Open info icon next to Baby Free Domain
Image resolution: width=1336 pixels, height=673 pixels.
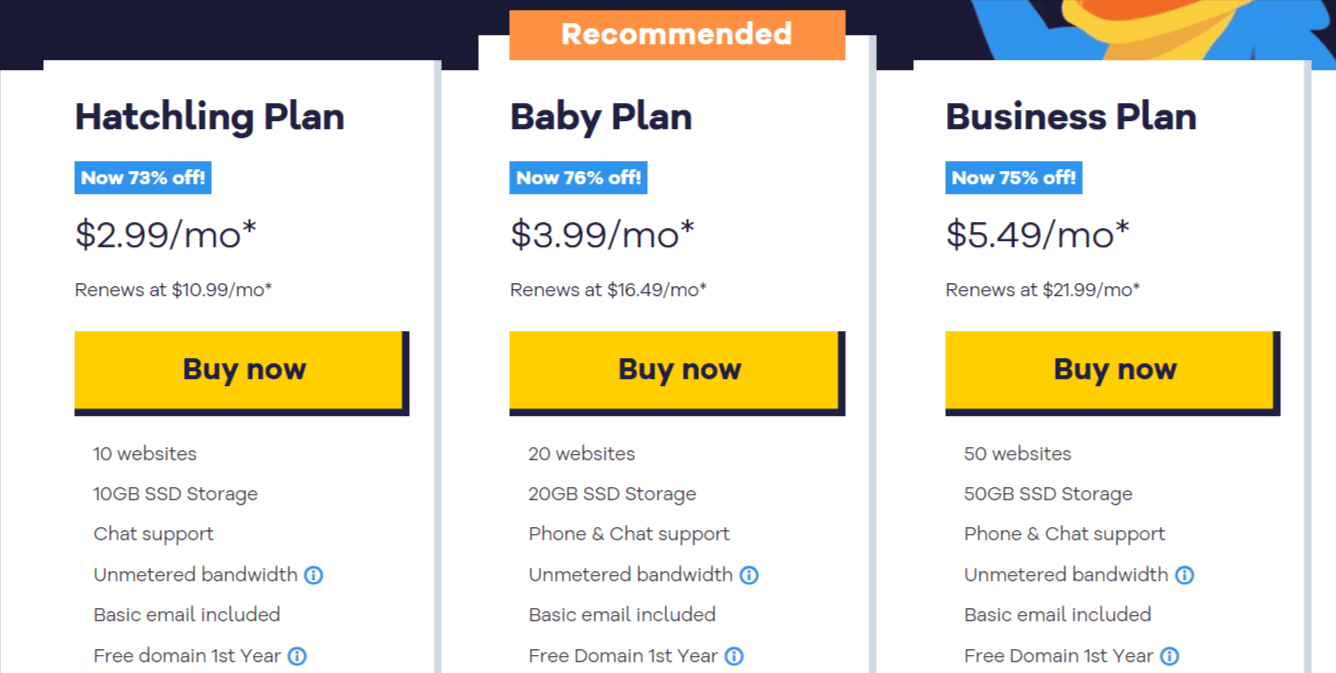pos(734,656)
